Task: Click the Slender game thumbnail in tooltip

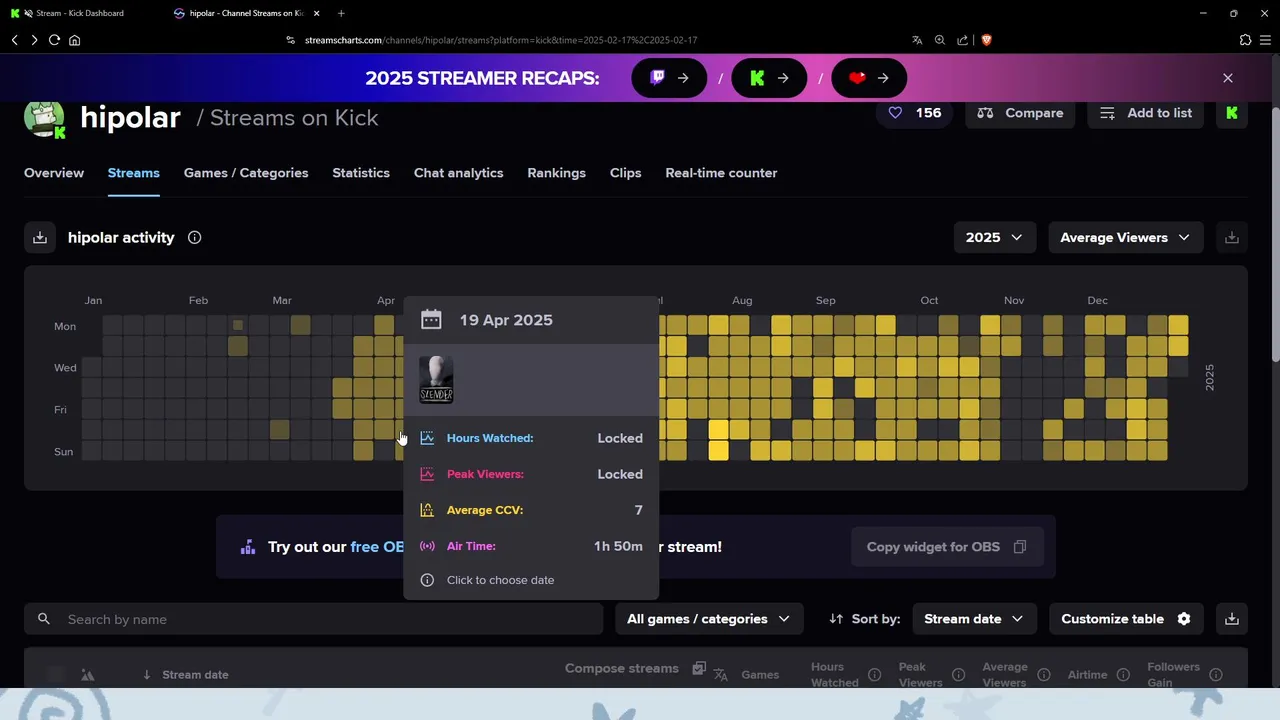Action: tap(436, 380)
